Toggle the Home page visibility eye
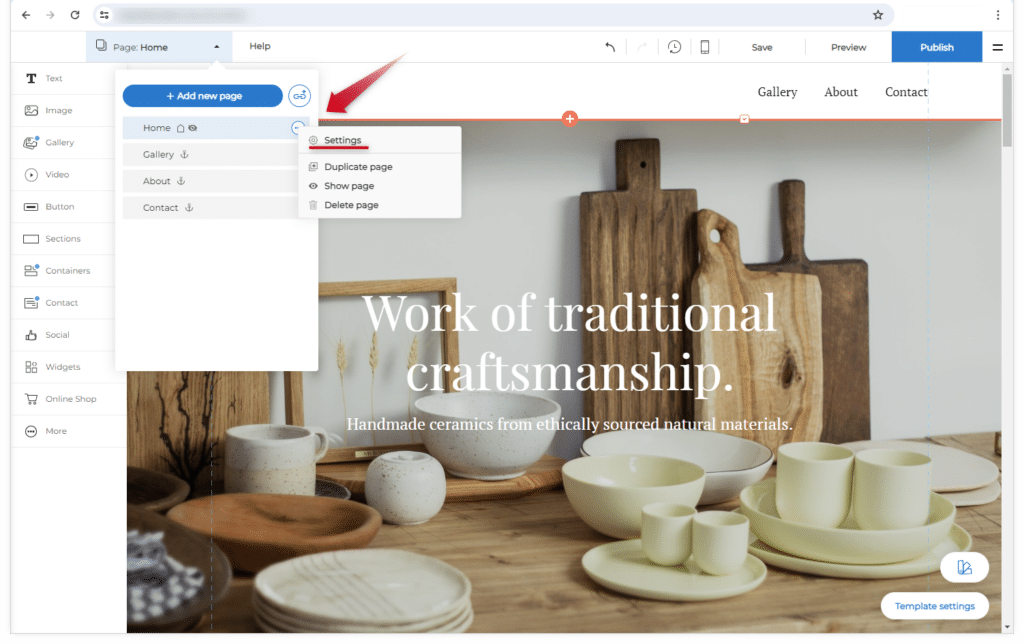The width and height of the screenshot is (1024, 644). (193, 129)
